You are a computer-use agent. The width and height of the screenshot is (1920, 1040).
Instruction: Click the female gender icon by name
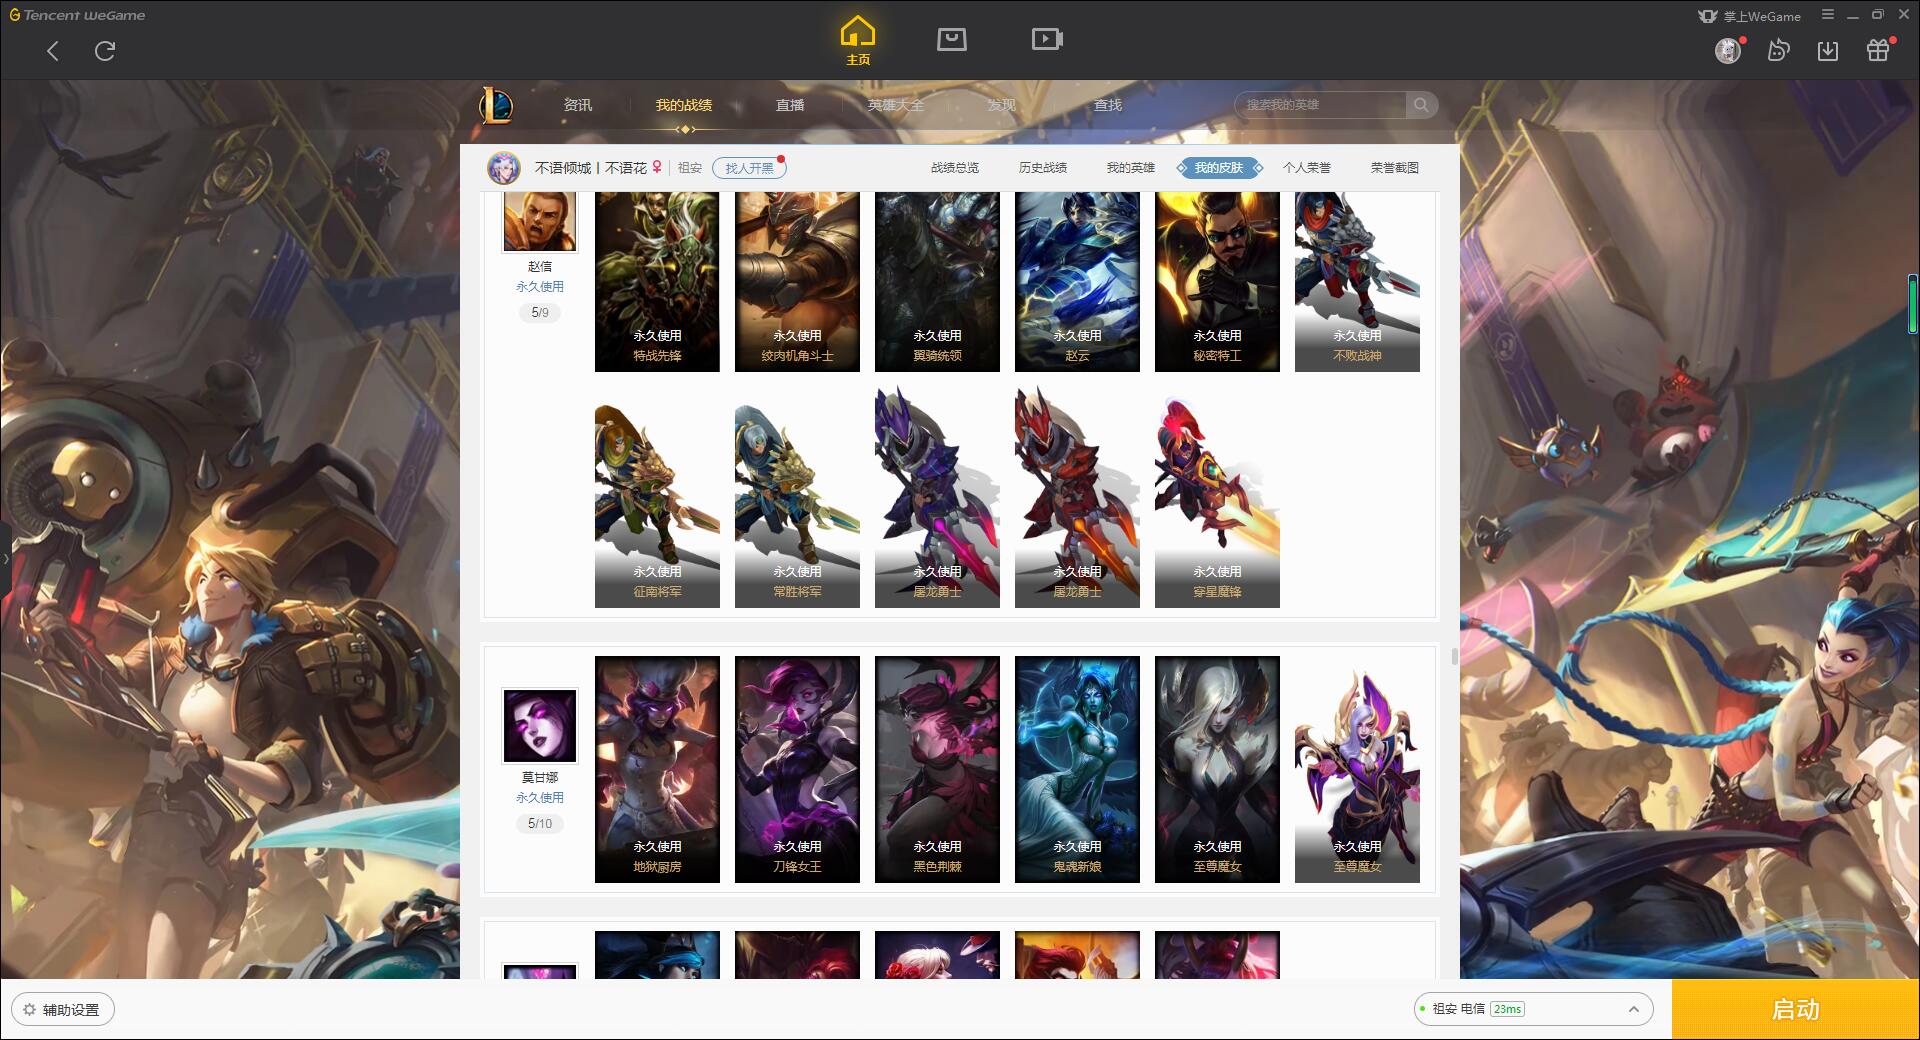coord(657,167)
